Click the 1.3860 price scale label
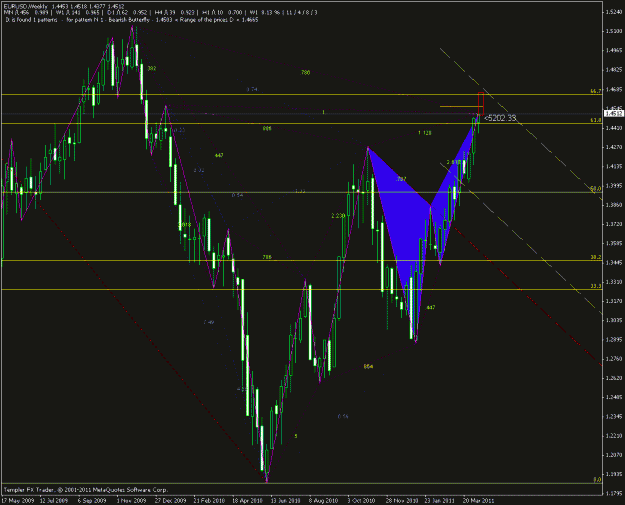The image size is (625, 505). [614, 205]
